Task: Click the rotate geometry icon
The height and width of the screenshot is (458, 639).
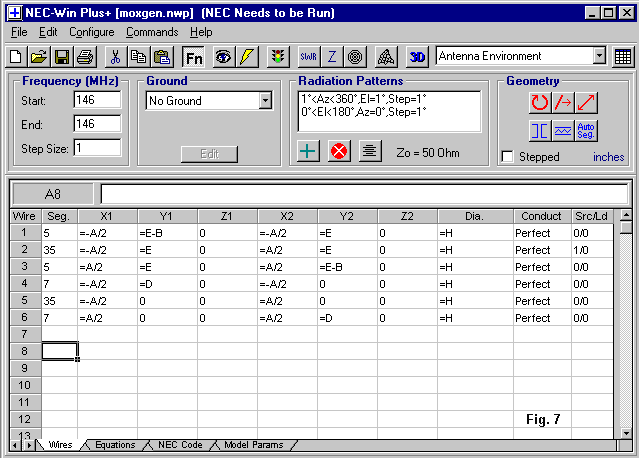Action: [540, 102]
